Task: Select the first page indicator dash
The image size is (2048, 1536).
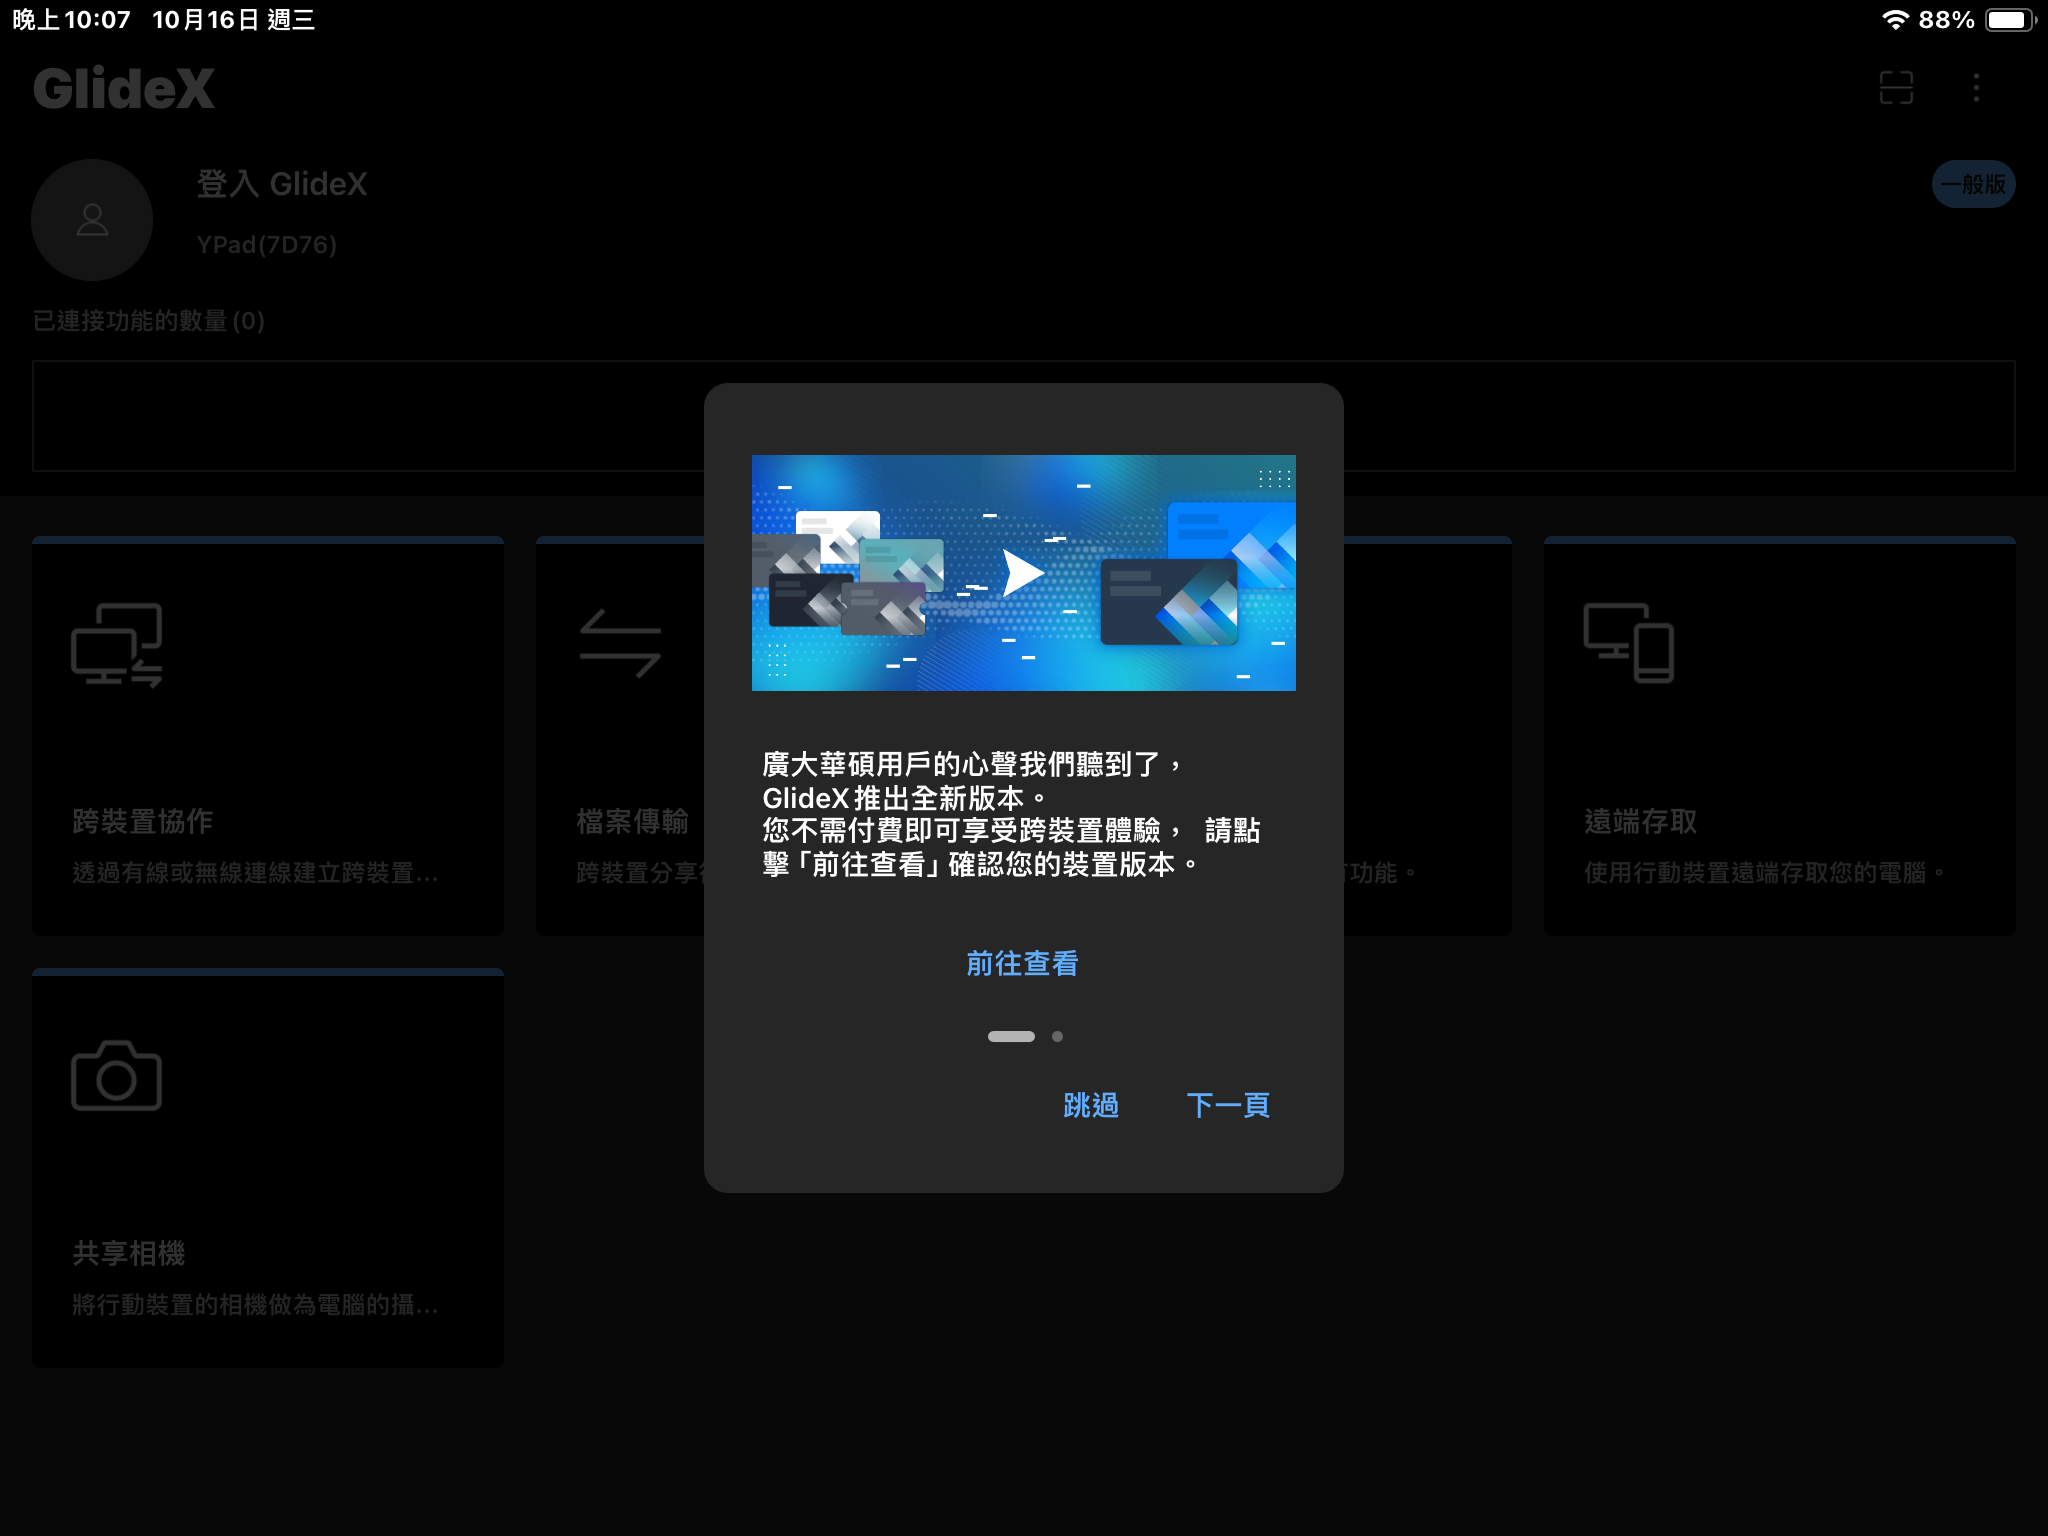Action: click(1011, 1037)
